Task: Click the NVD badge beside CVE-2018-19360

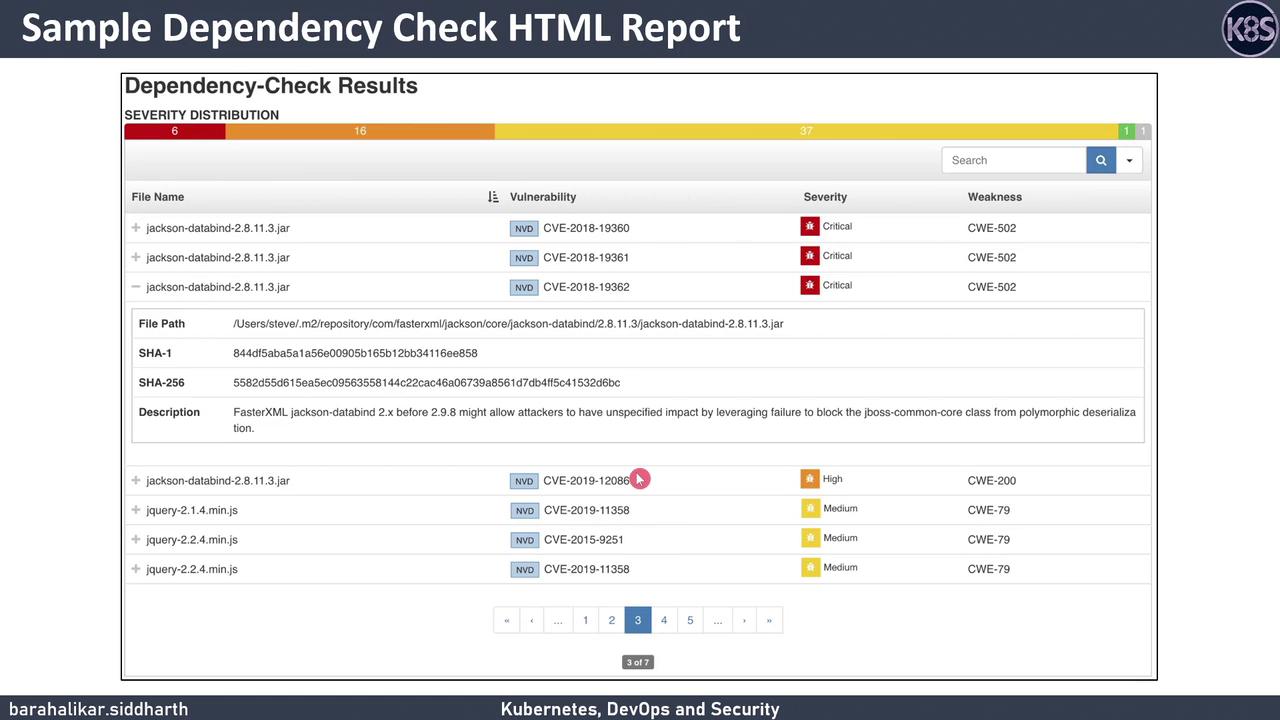Action: point(524,229)
